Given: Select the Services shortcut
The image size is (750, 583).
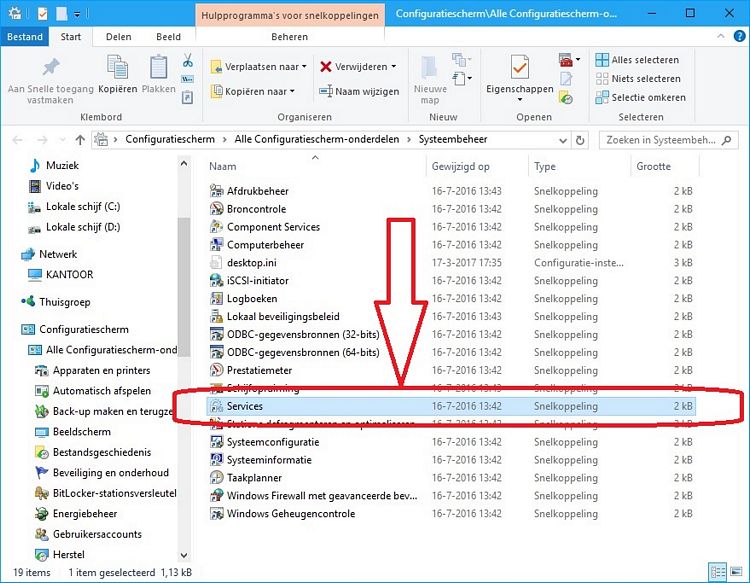Looking at the screenshot, I should point(451,406).
